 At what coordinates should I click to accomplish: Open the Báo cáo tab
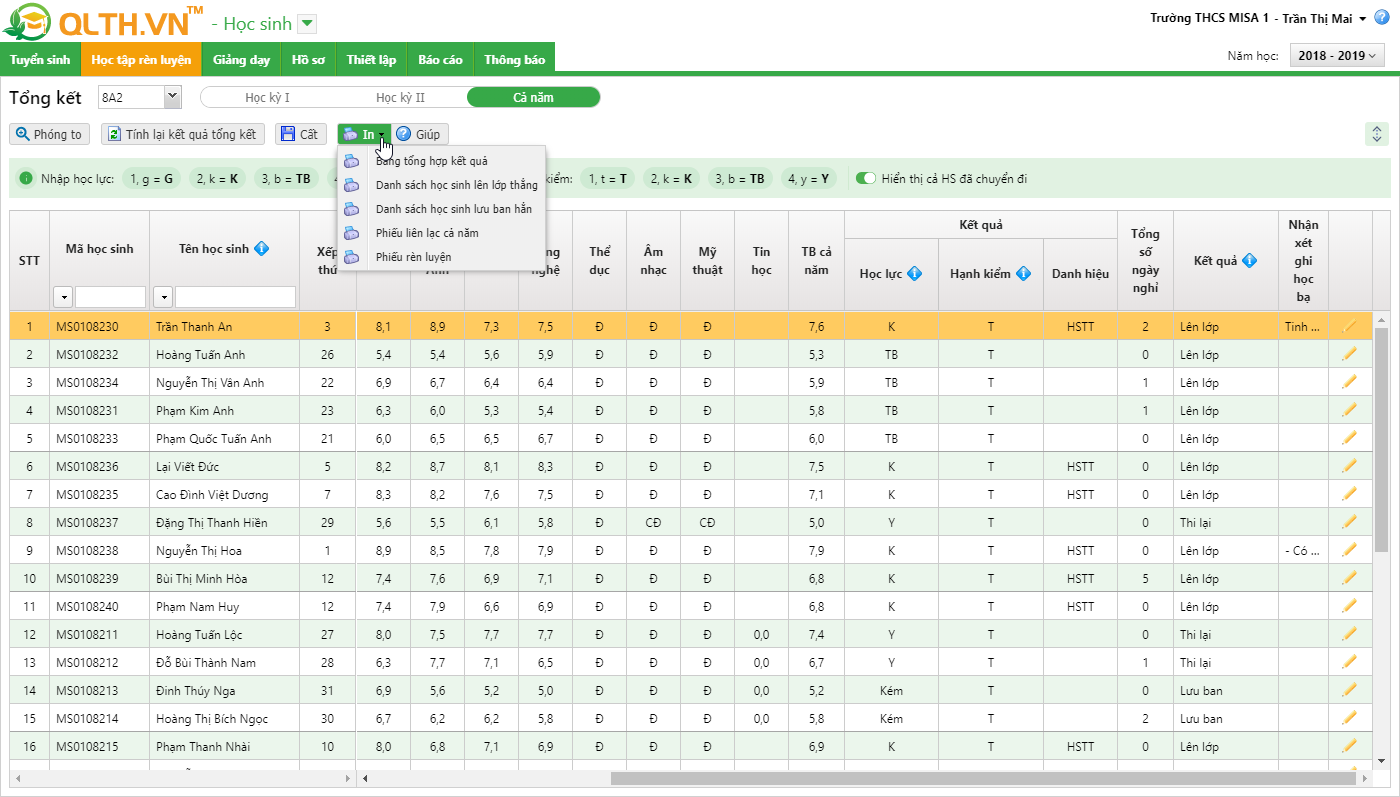click(x=440, y=60)
